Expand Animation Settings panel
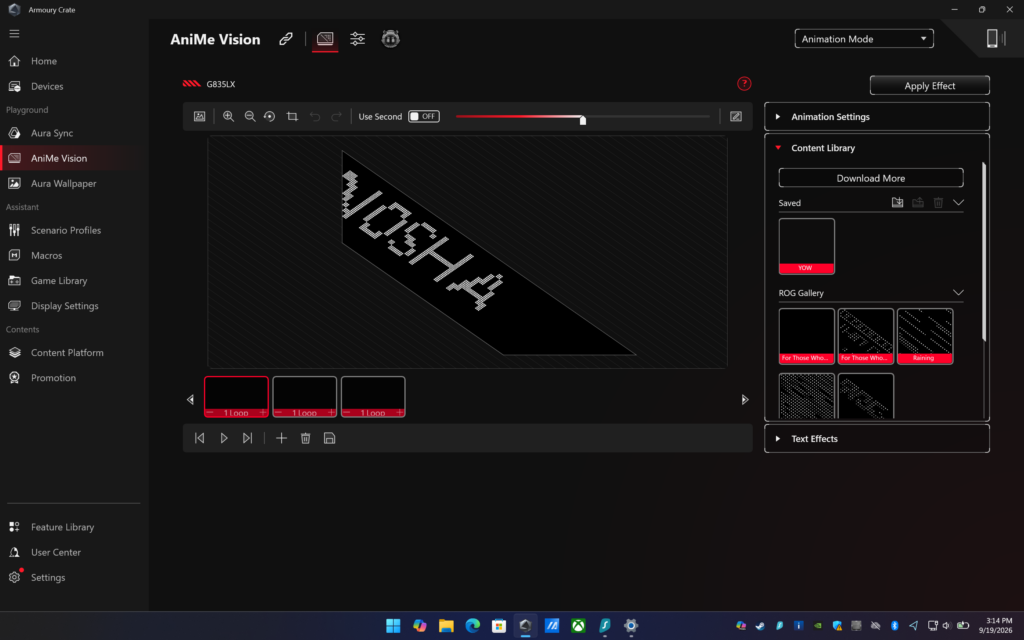The width and height of the screenshot is (1024, 640). tap(876, 117)
